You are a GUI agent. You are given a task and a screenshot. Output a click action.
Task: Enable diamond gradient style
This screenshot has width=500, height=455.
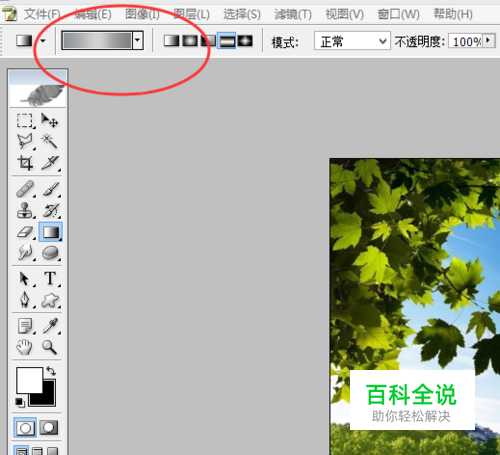pos(245,41)
